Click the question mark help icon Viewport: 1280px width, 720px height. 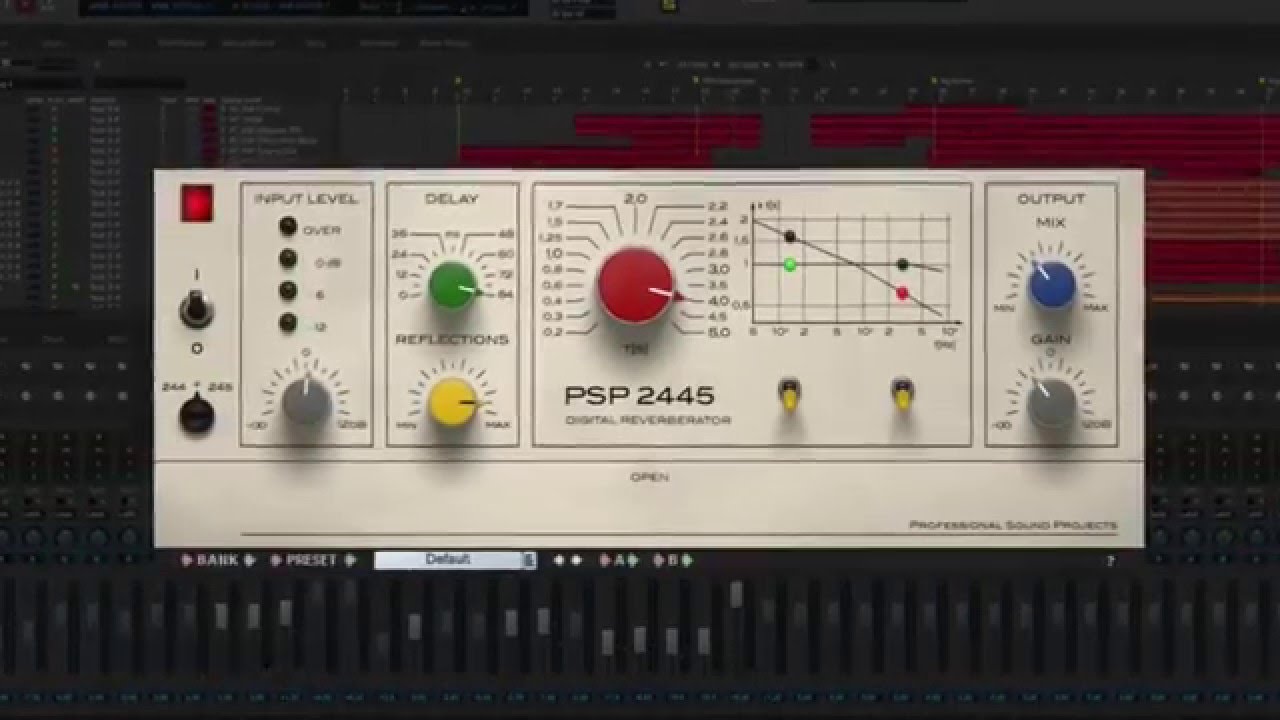1110,562
